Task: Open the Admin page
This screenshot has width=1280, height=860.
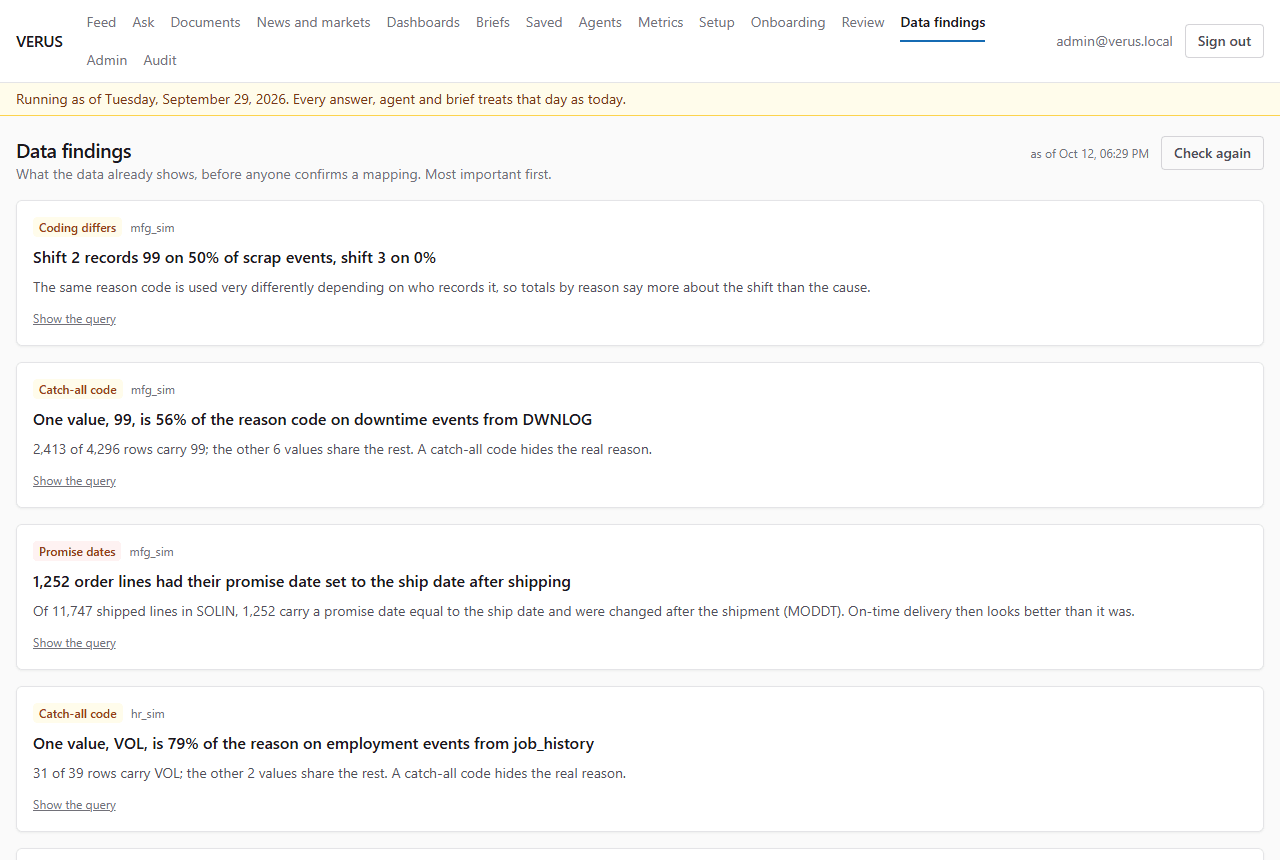Action: [x=107, y=60]
